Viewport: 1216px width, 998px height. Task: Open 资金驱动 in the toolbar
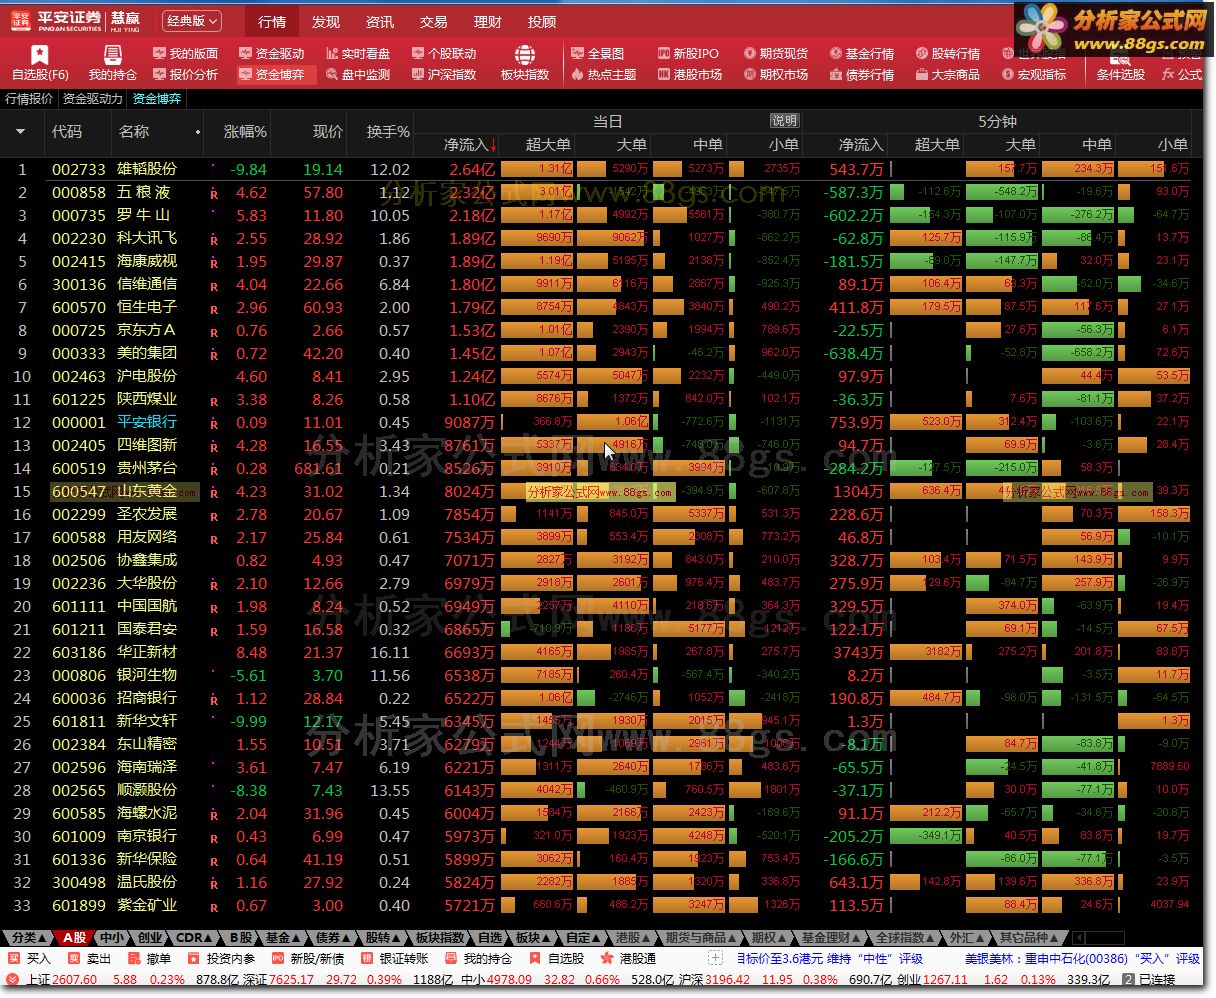pos(272,53)
